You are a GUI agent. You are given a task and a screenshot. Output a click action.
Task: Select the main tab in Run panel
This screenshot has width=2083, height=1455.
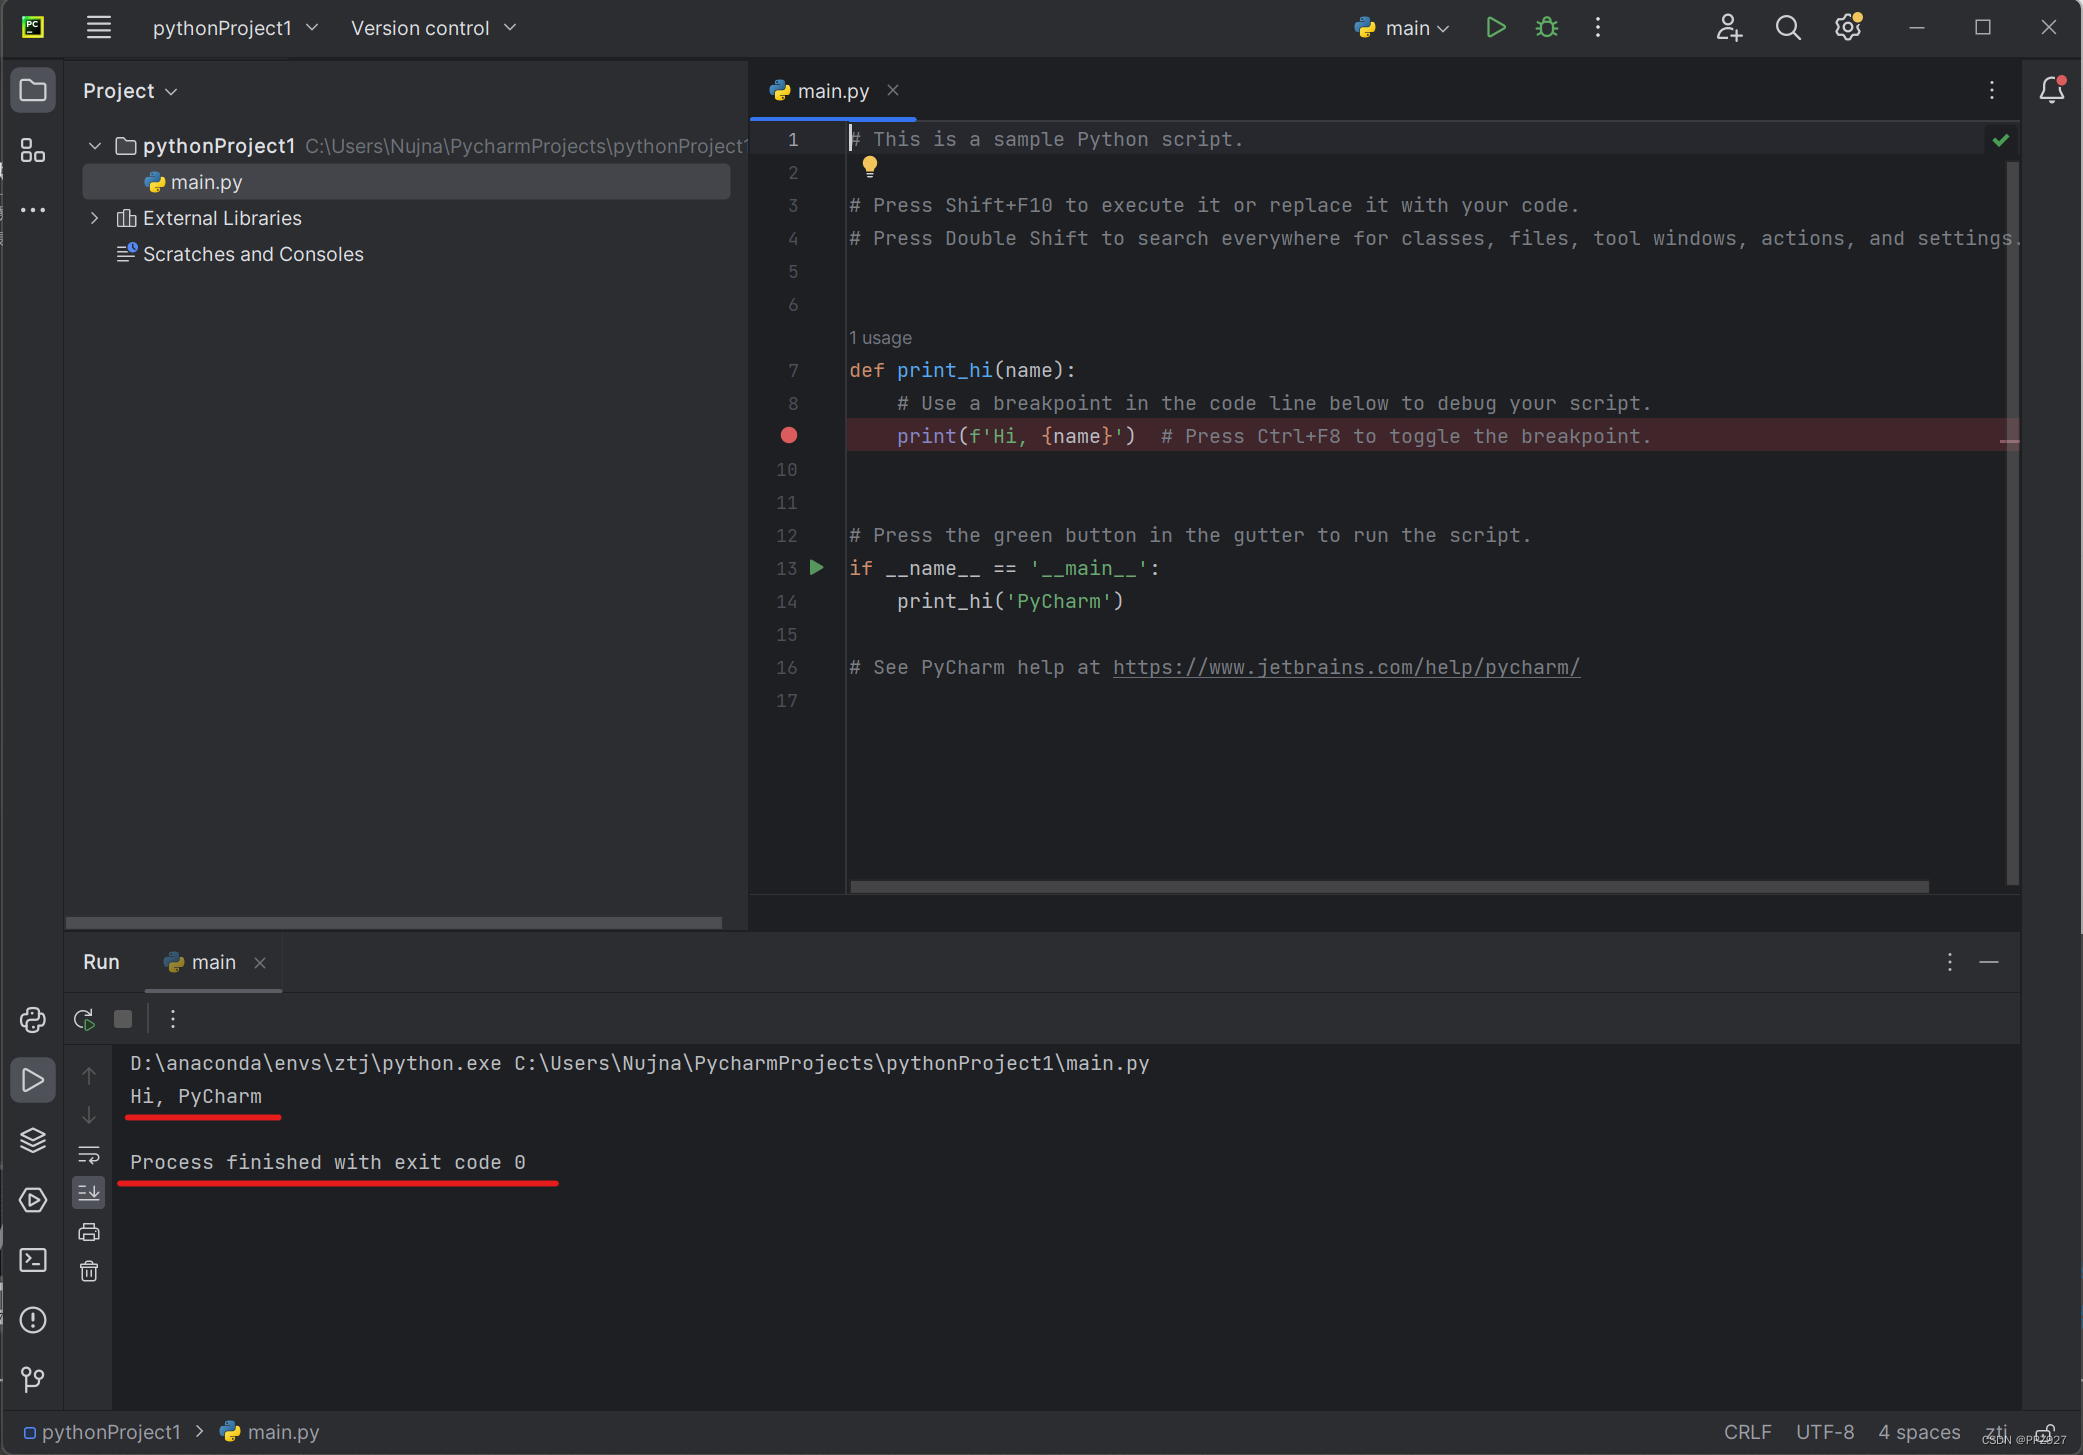point(212,962)
